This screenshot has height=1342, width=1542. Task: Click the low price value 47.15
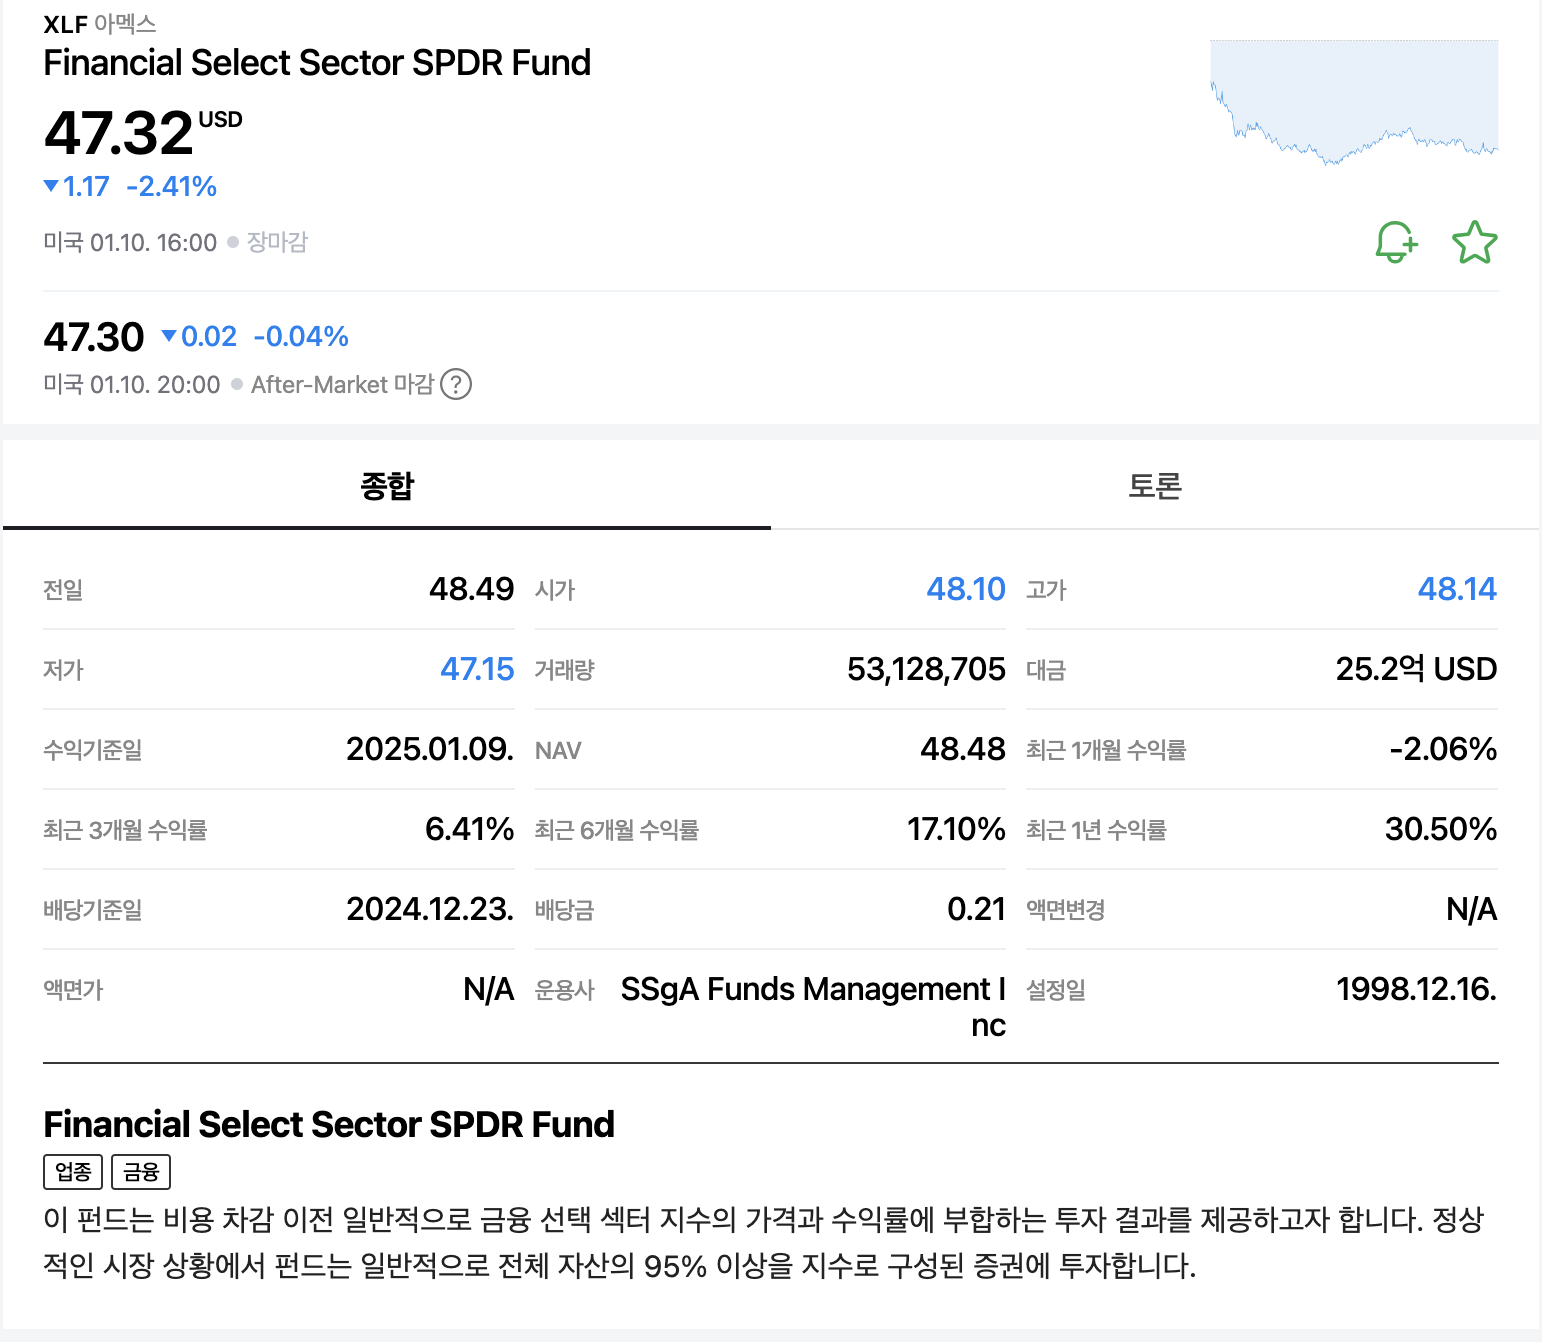tap(477, 669)
